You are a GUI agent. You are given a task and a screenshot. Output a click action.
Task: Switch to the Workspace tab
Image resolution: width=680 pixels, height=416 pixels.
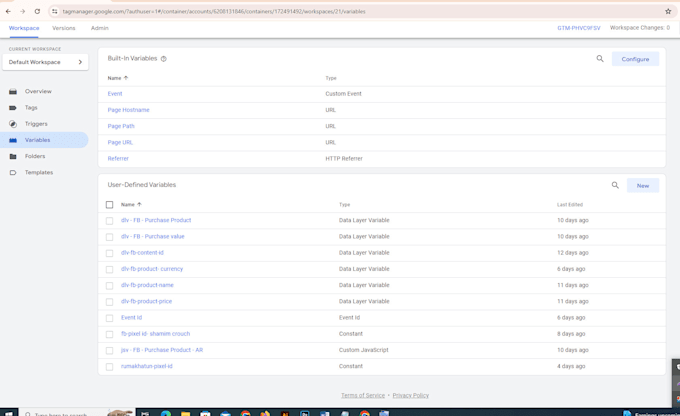[24, 28]
